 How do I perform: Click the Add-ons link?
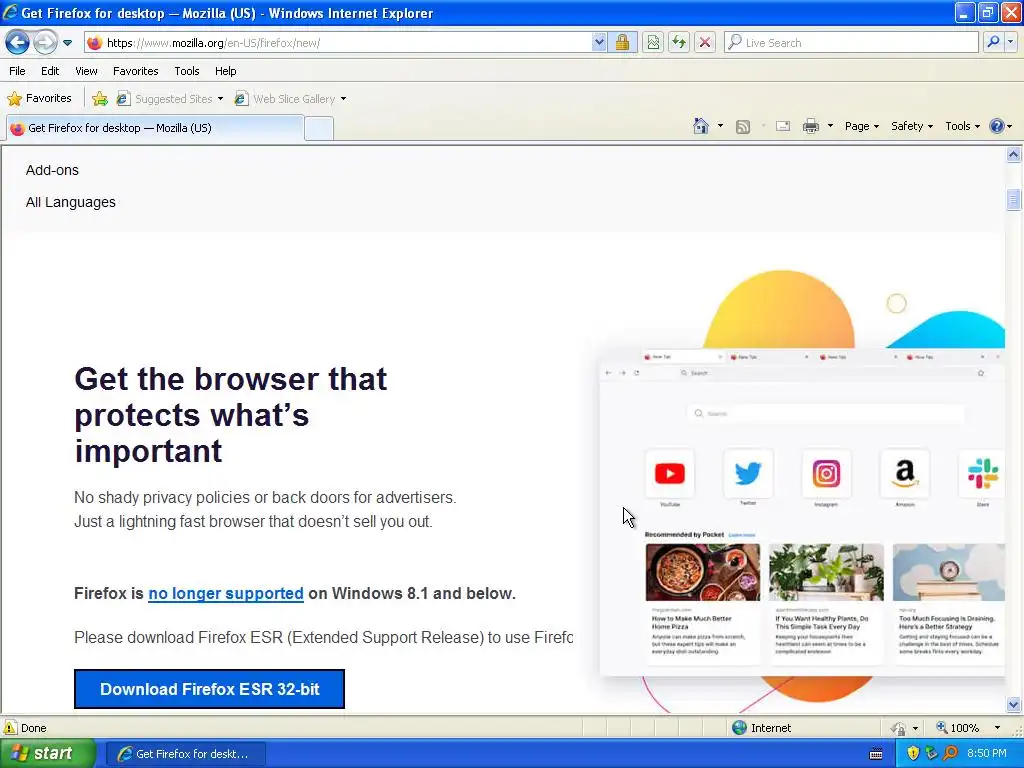tap(52, 170)
